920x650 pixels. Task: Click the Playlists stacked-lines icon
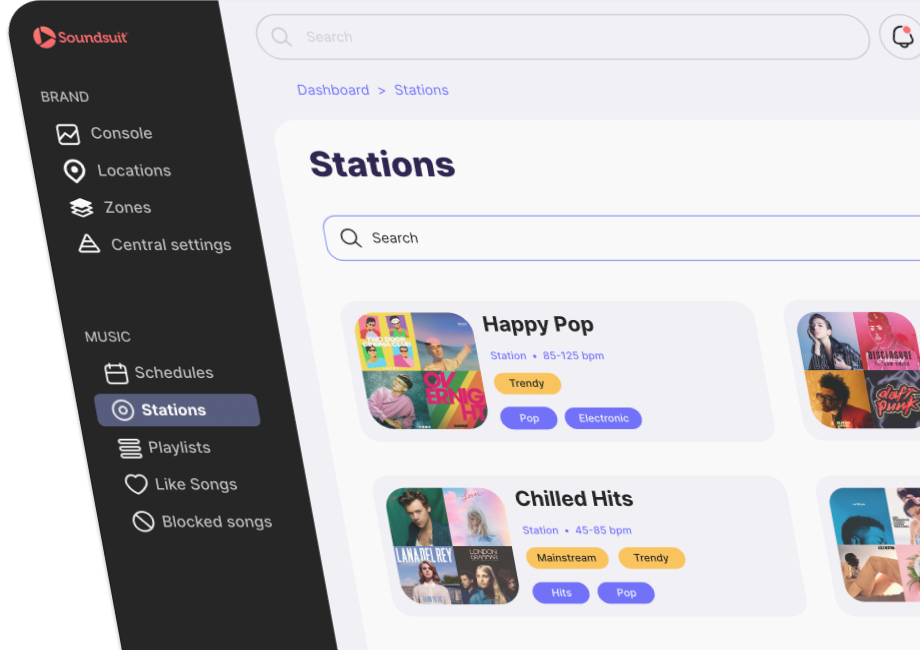[x=130, y=448]
